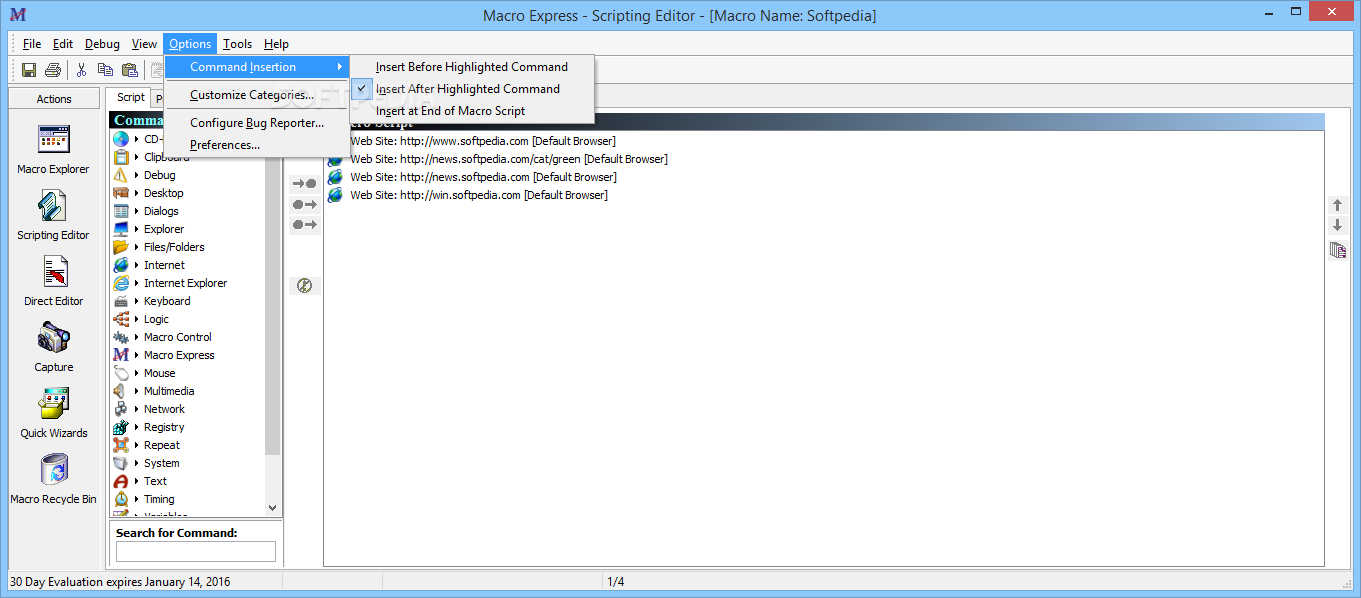
Task: Open the File menu
Action: tap(32, 44)
